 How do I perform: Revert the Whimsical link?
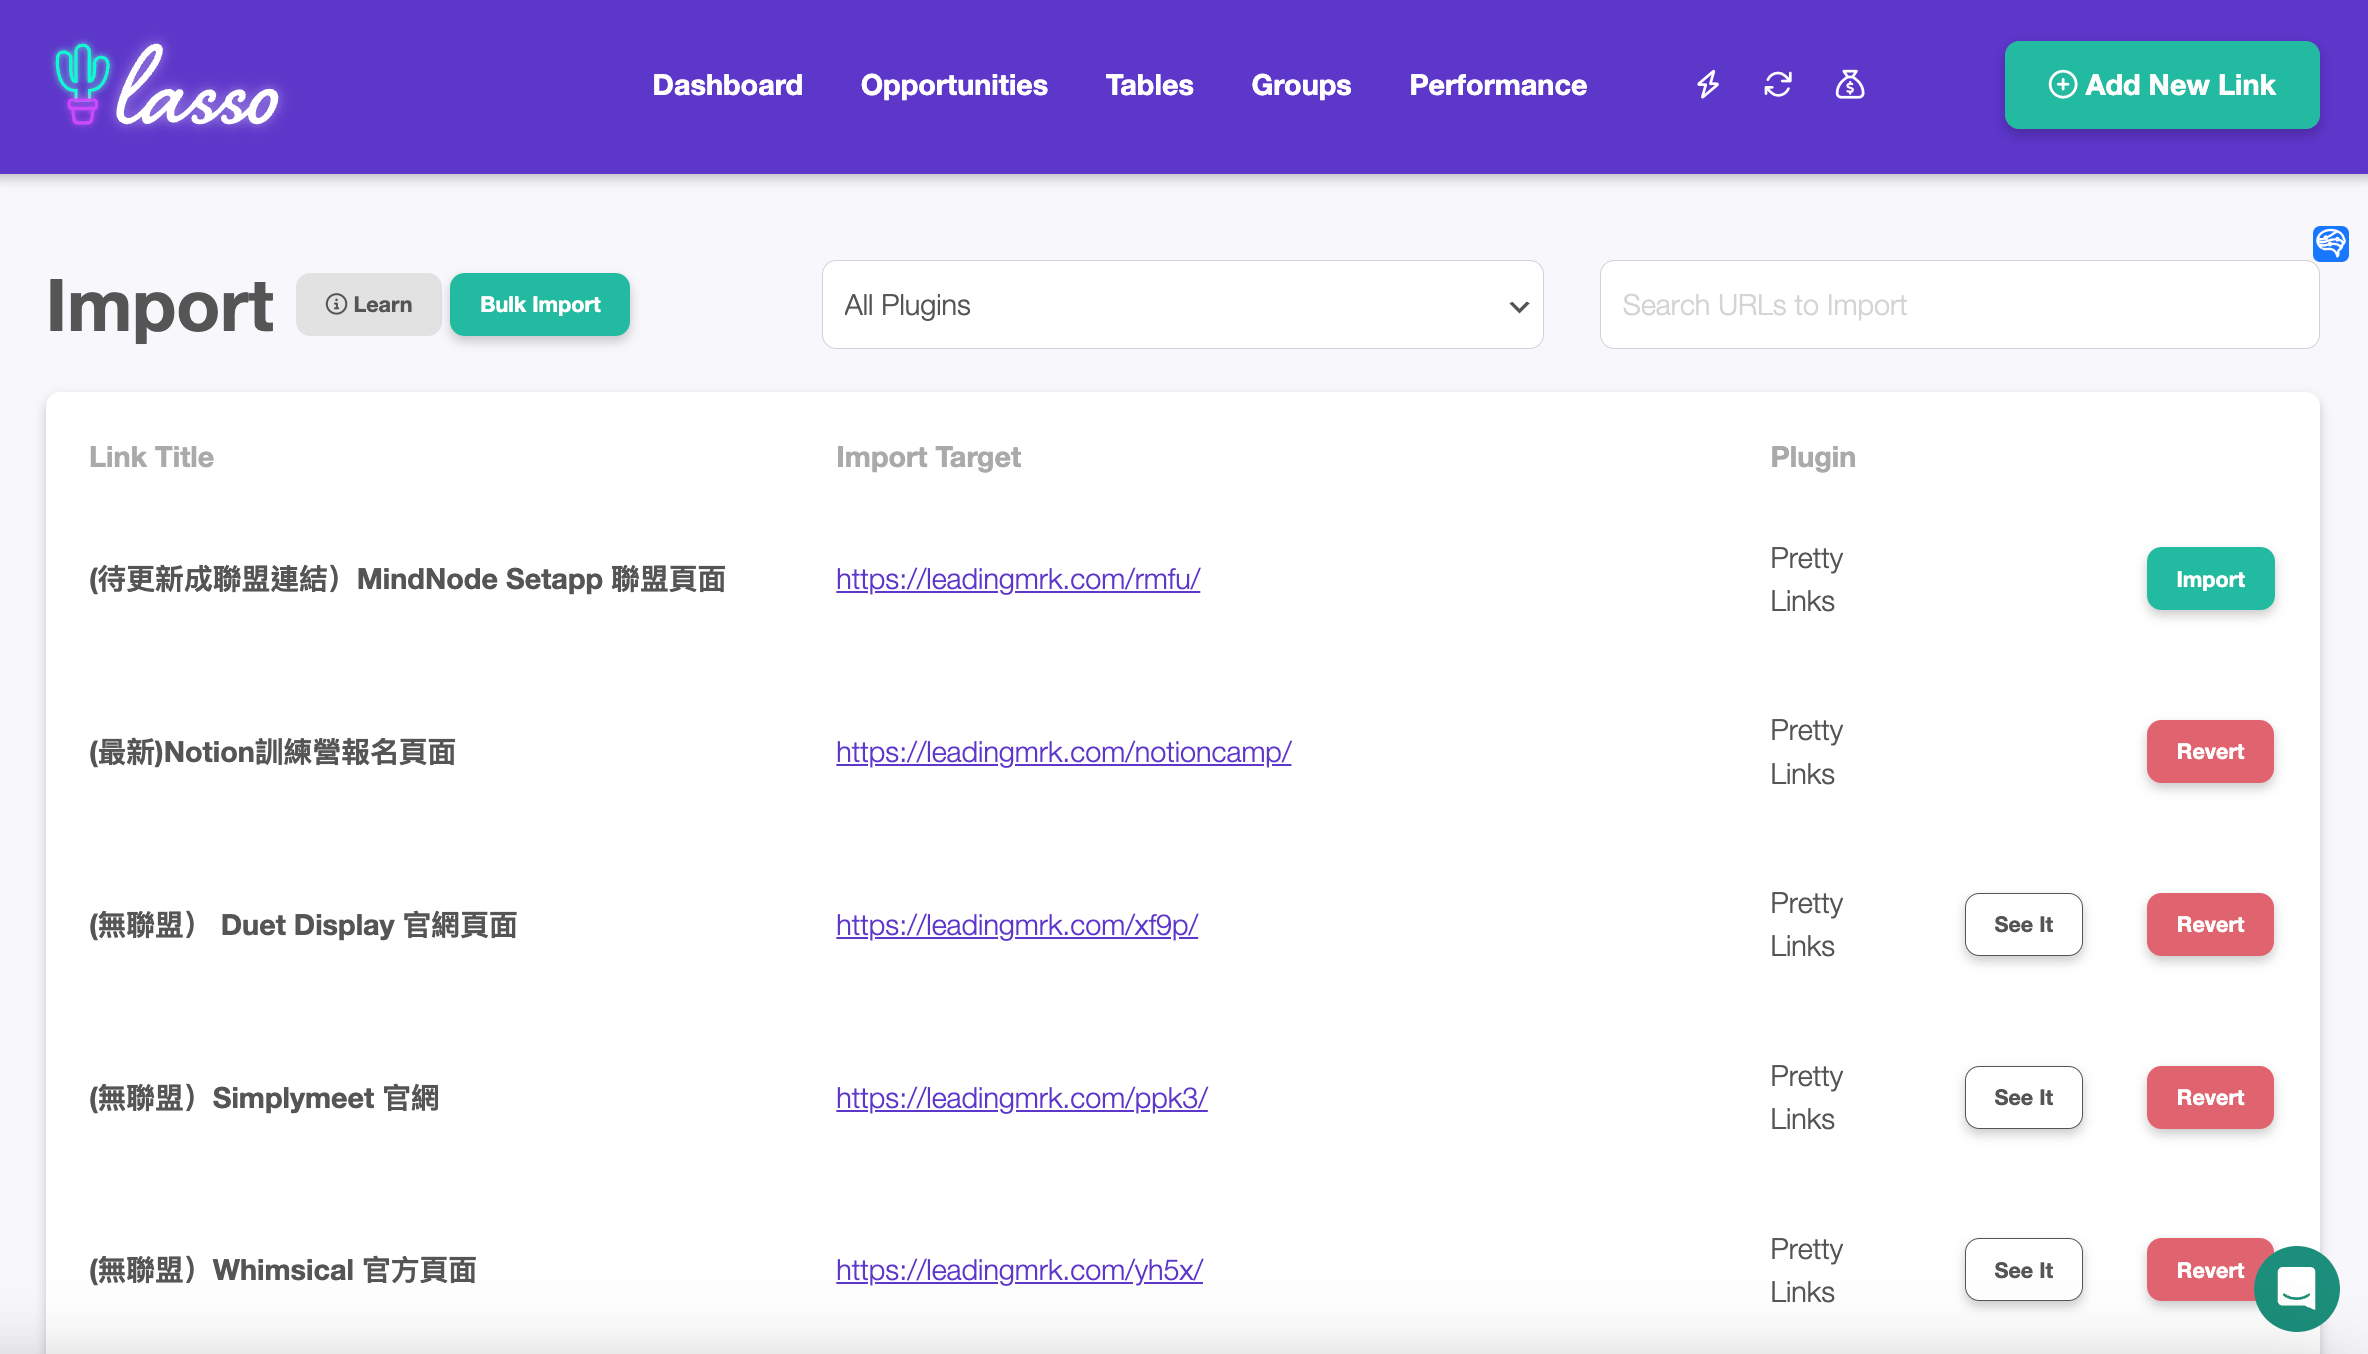[2211, 1270]
